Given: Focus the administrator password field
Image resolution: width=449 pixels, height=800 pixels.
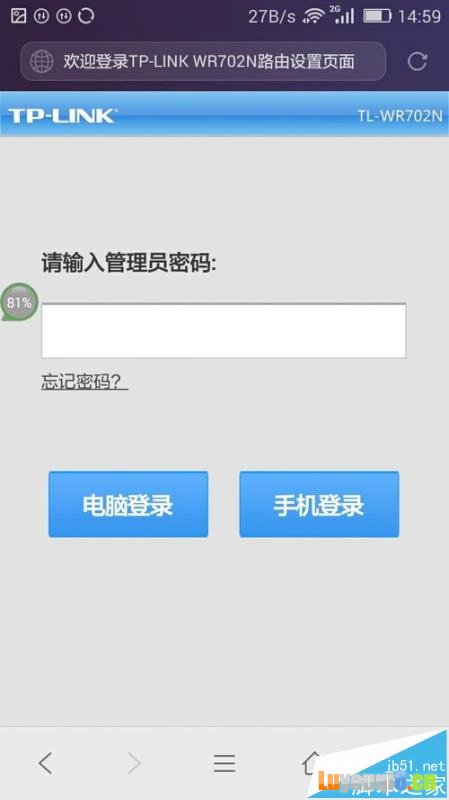Looking at the screenshot, I should [223, 330].
